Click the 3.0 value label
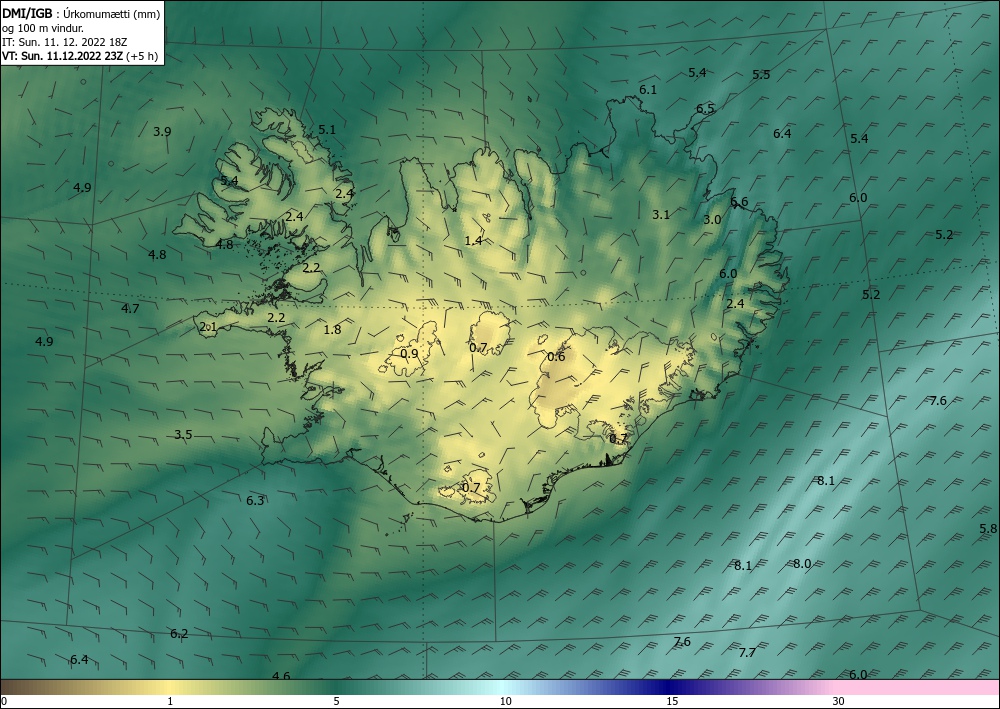 pyautogui.click(x=712, y=219)
